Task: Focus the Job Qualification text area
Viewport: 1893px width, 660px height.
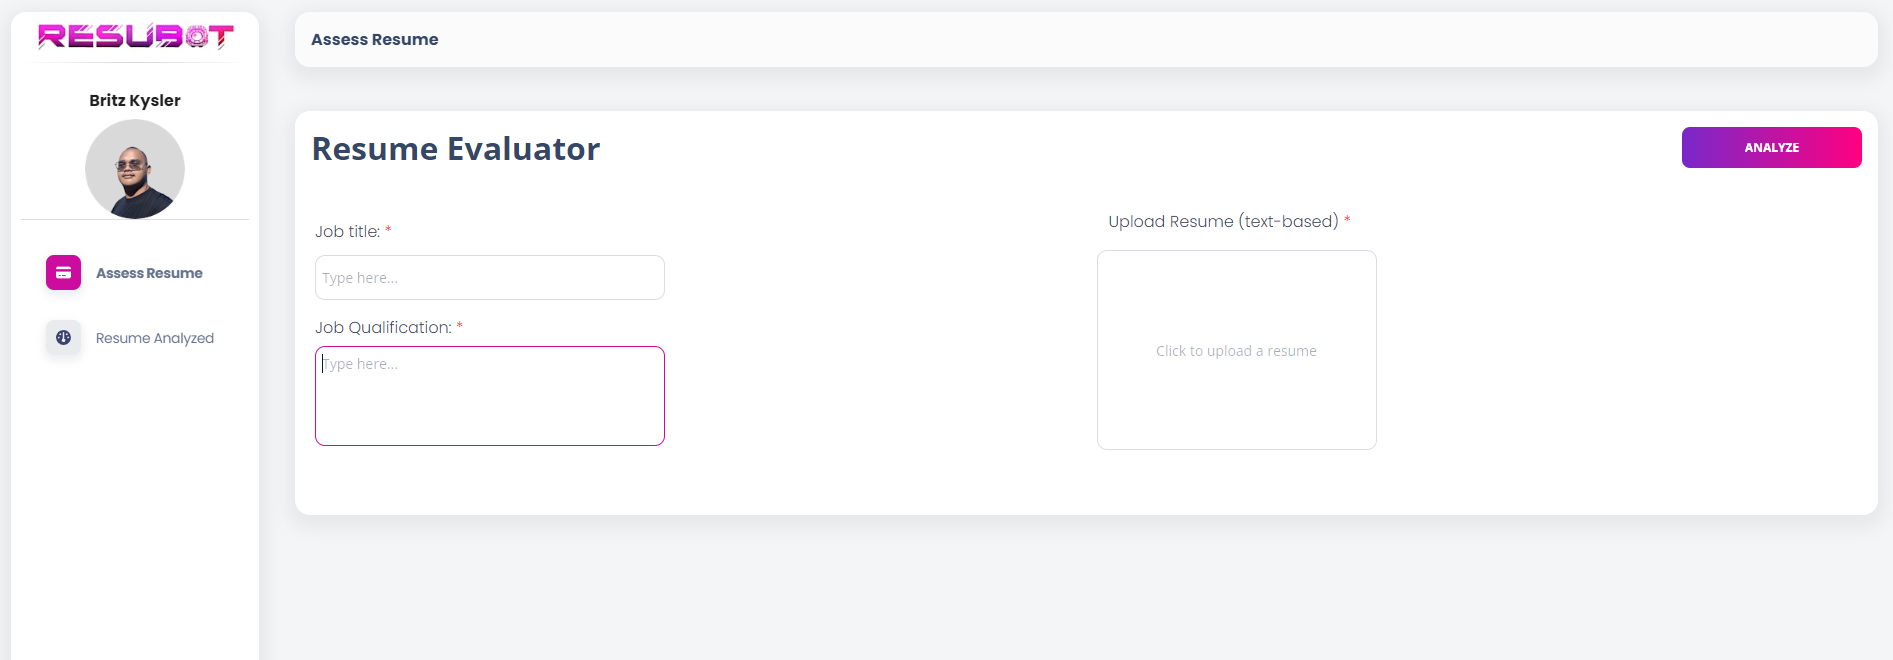Action: click(490, 396)
